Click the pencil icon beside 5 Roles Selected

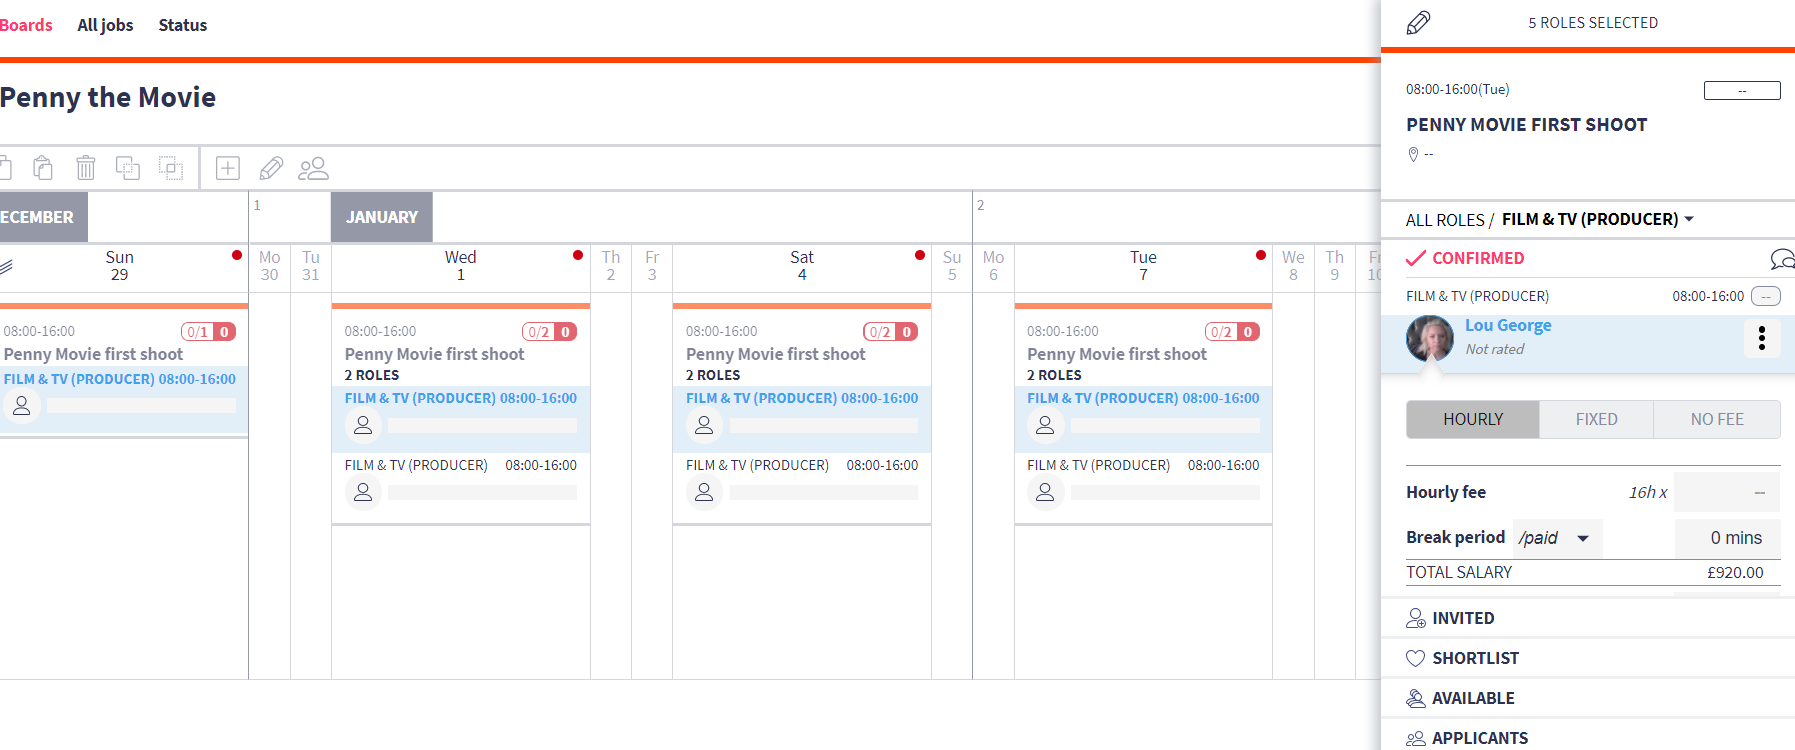[x=1418, y=23]
